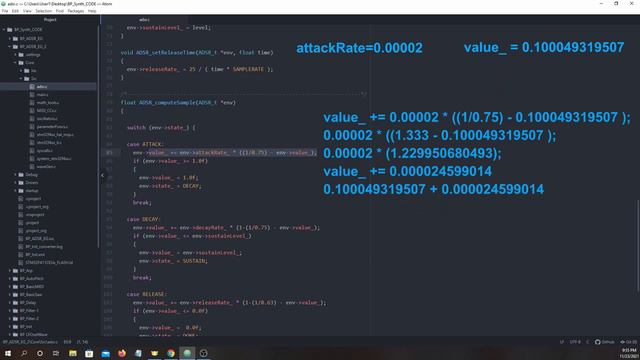The image size is (640, 360).
Task: Click the math_tools.c file icon
Action: point(32,103)
